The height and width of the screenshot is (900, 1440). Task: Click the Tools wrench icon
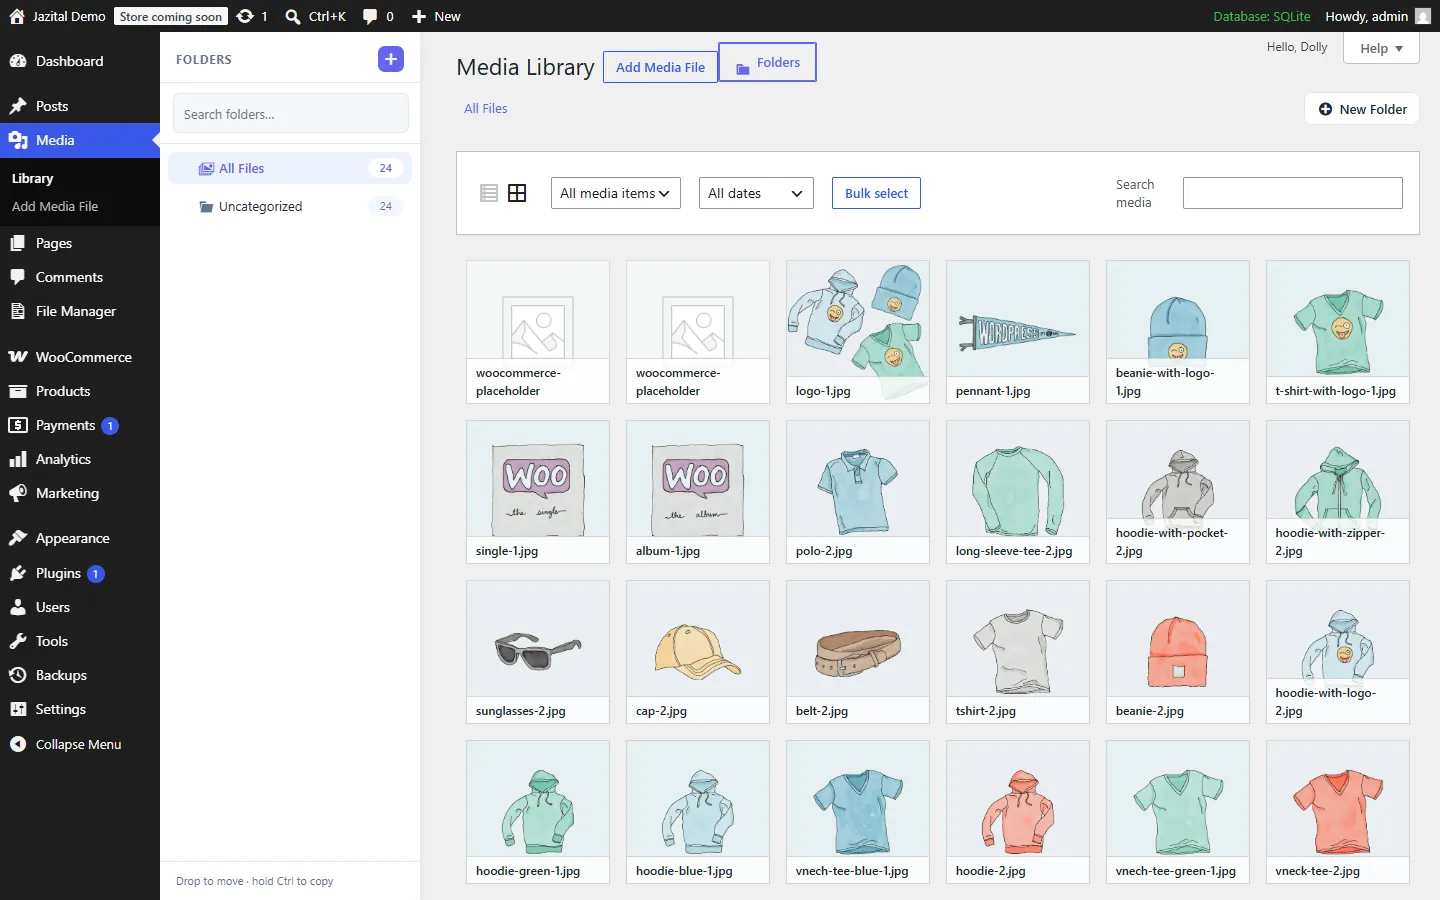(x=18, y=641)
